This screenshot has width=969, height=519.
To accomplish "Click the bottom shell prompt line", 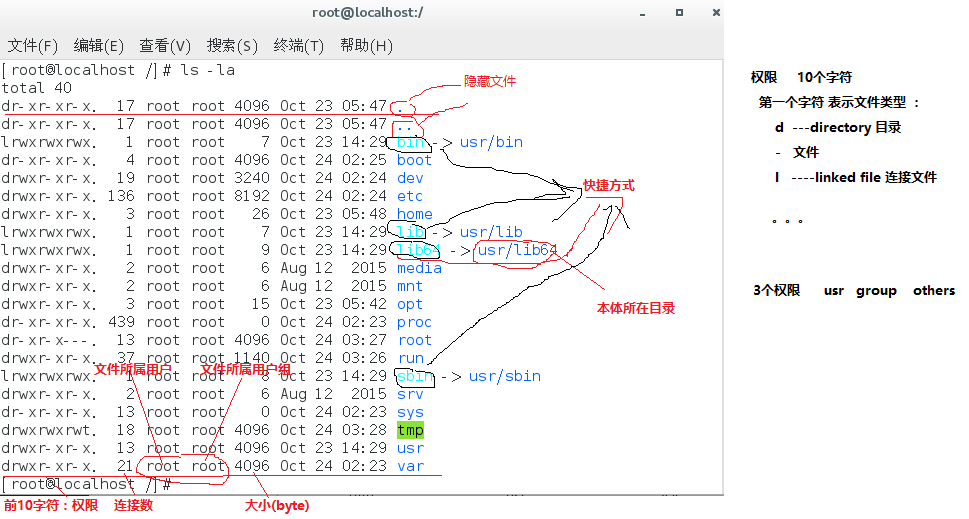I will coord(87,484).
